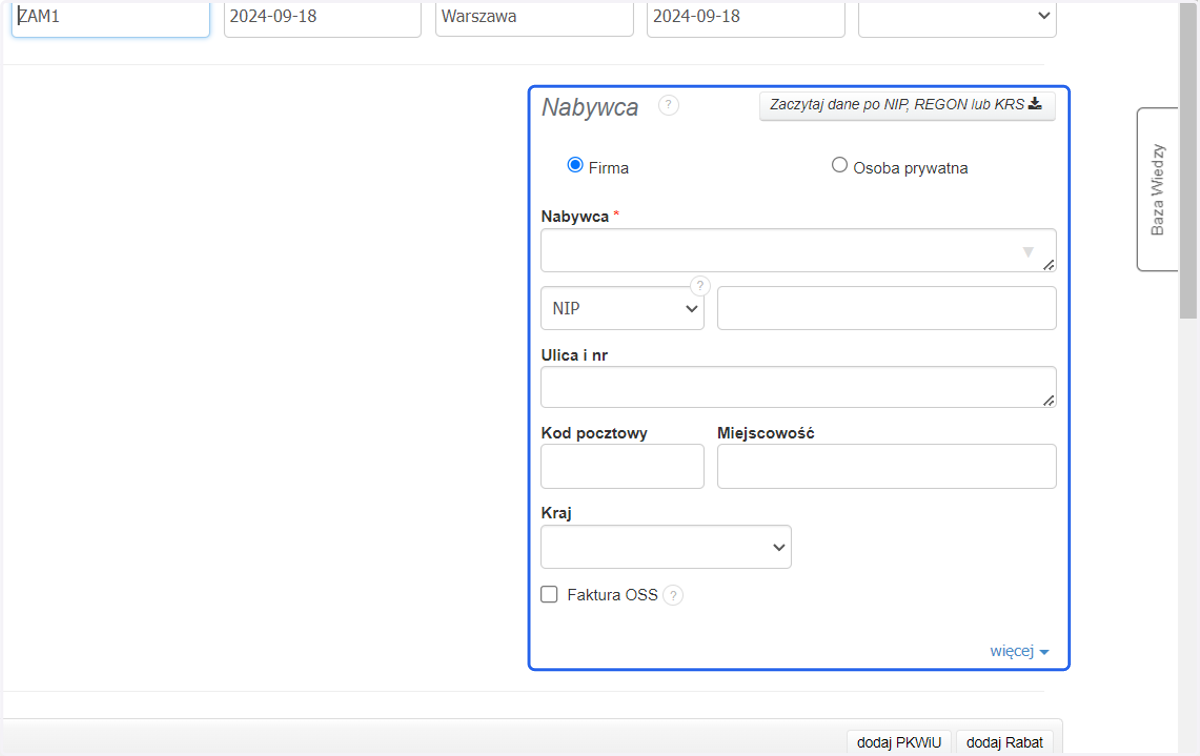Click the dodaj PKWiU button
Viewport: 1200px width, 756px height.
(900, 742)
